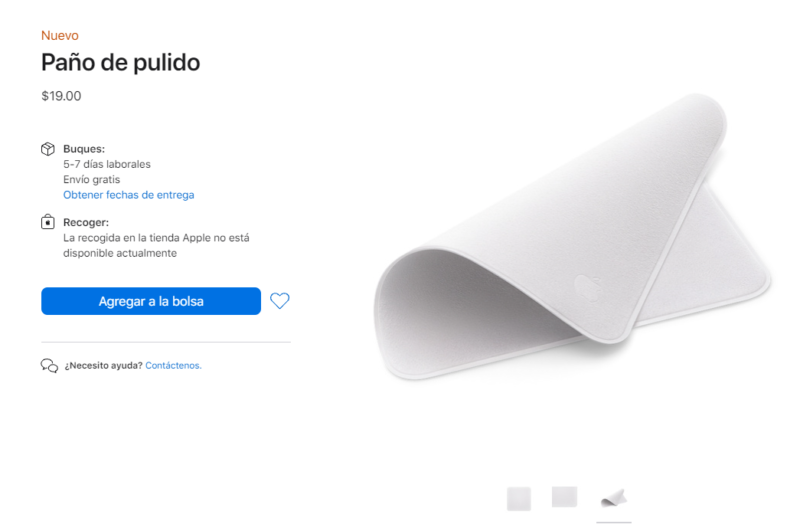This screenshot has height=531, width=800.
Task: Click the large folded cloth product image
Action: (572, 237)
